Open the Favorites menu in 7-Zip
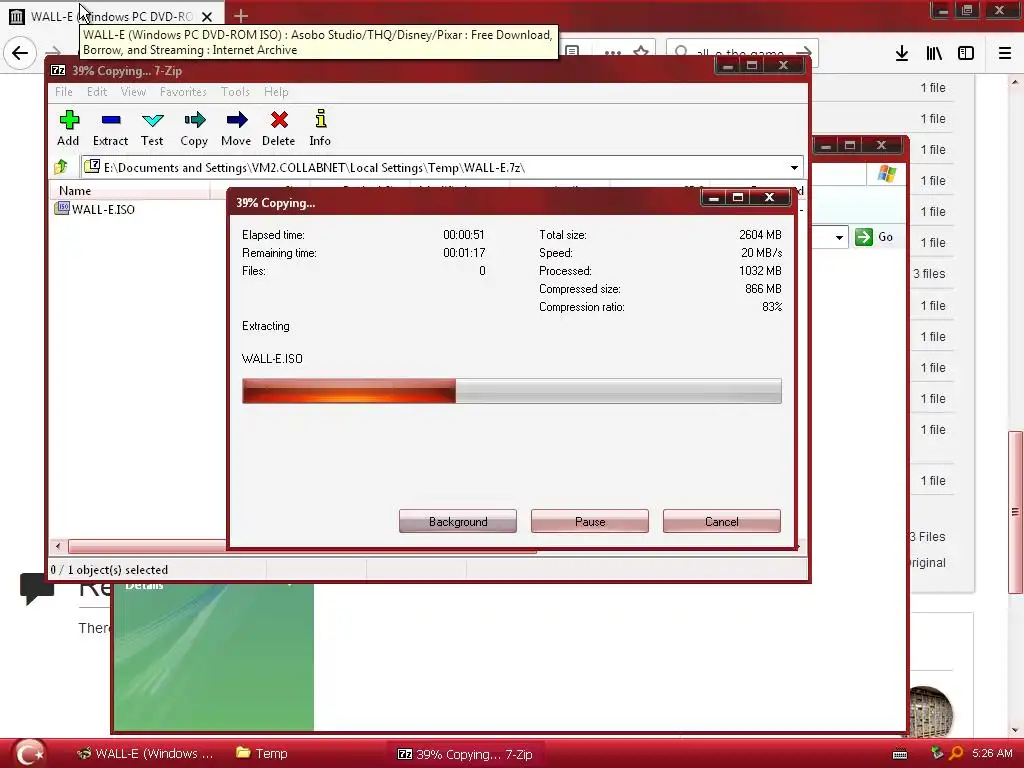This screenshot has height=768, width=1024. pyautogui.click(x=183, y=92)
